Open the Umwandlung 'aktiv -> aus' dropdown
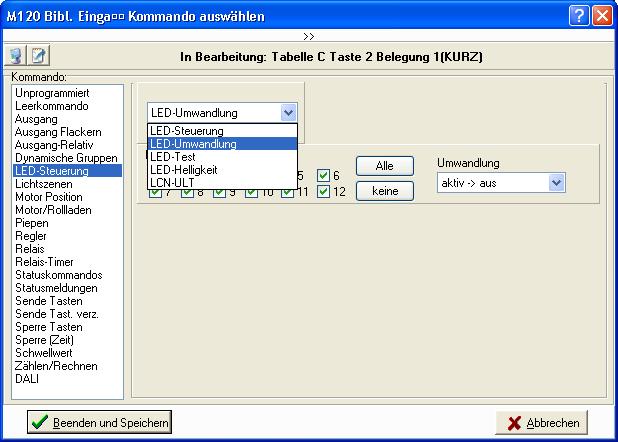 pos(557,183)
